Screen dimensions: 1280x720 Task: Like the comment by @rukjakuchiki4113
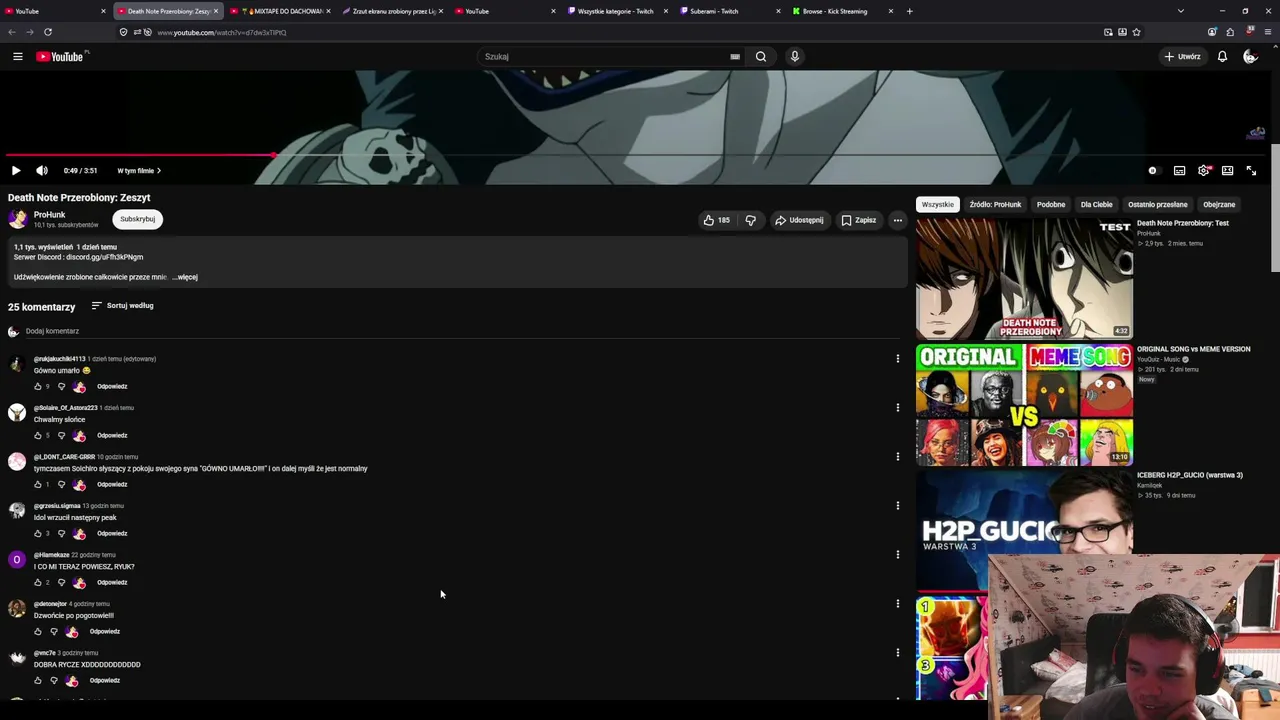pyautogui.click(x=38, y=387)
